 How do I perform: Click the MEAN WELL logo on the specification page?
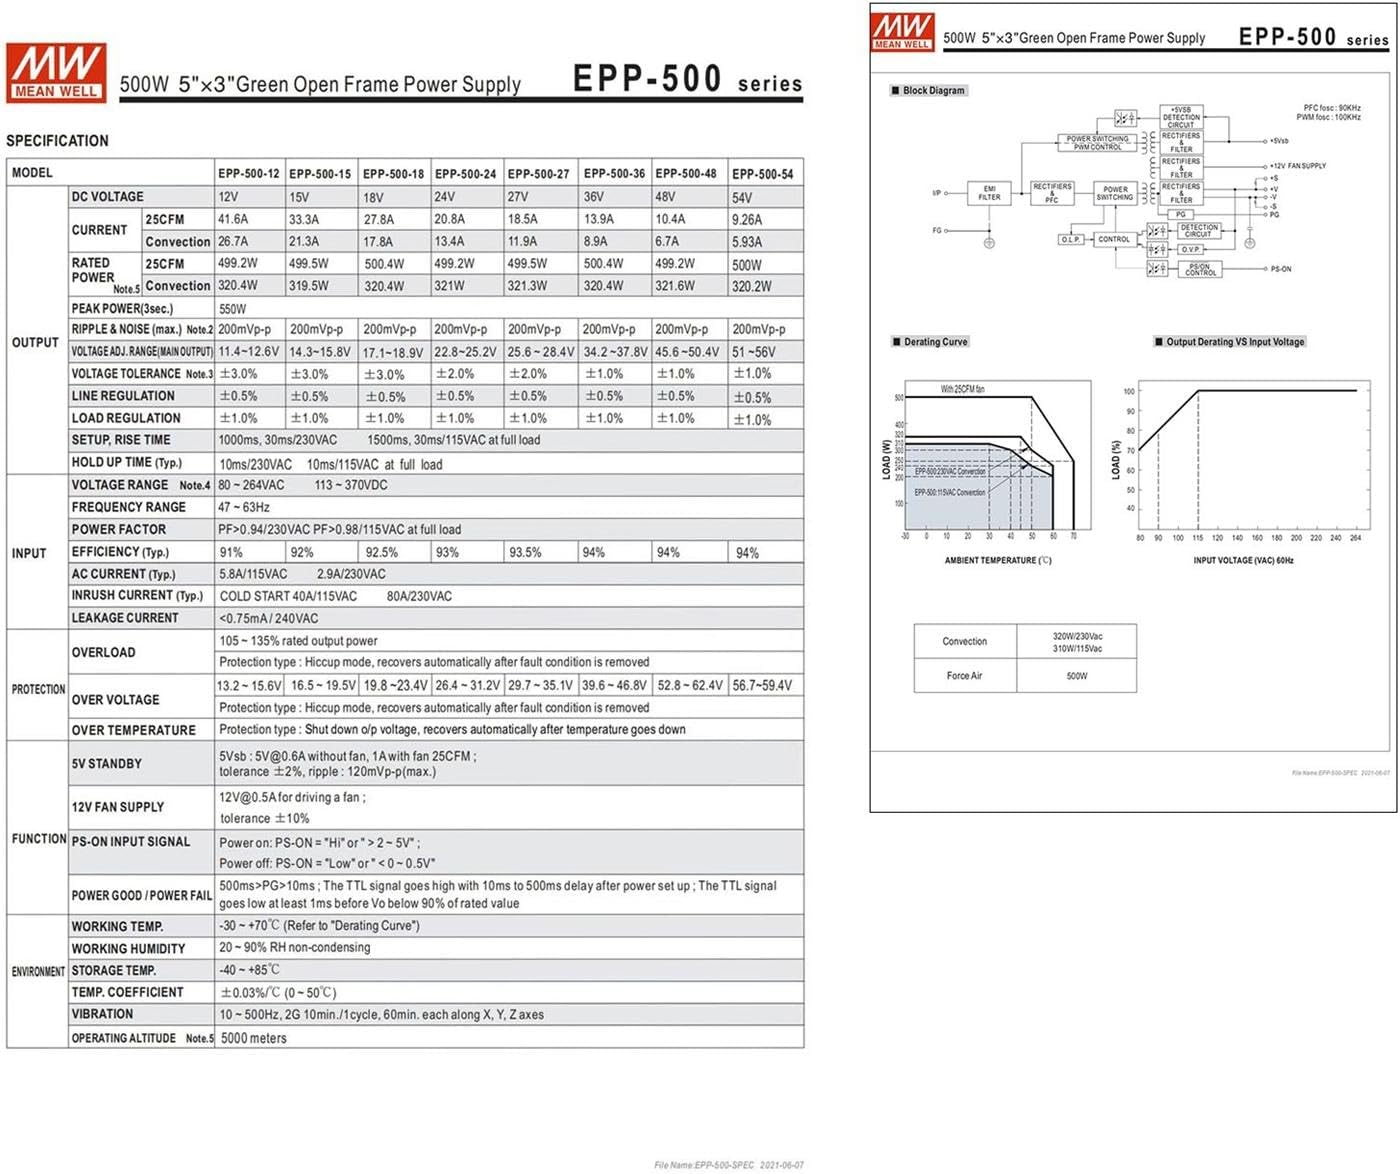tap(56, 72)
